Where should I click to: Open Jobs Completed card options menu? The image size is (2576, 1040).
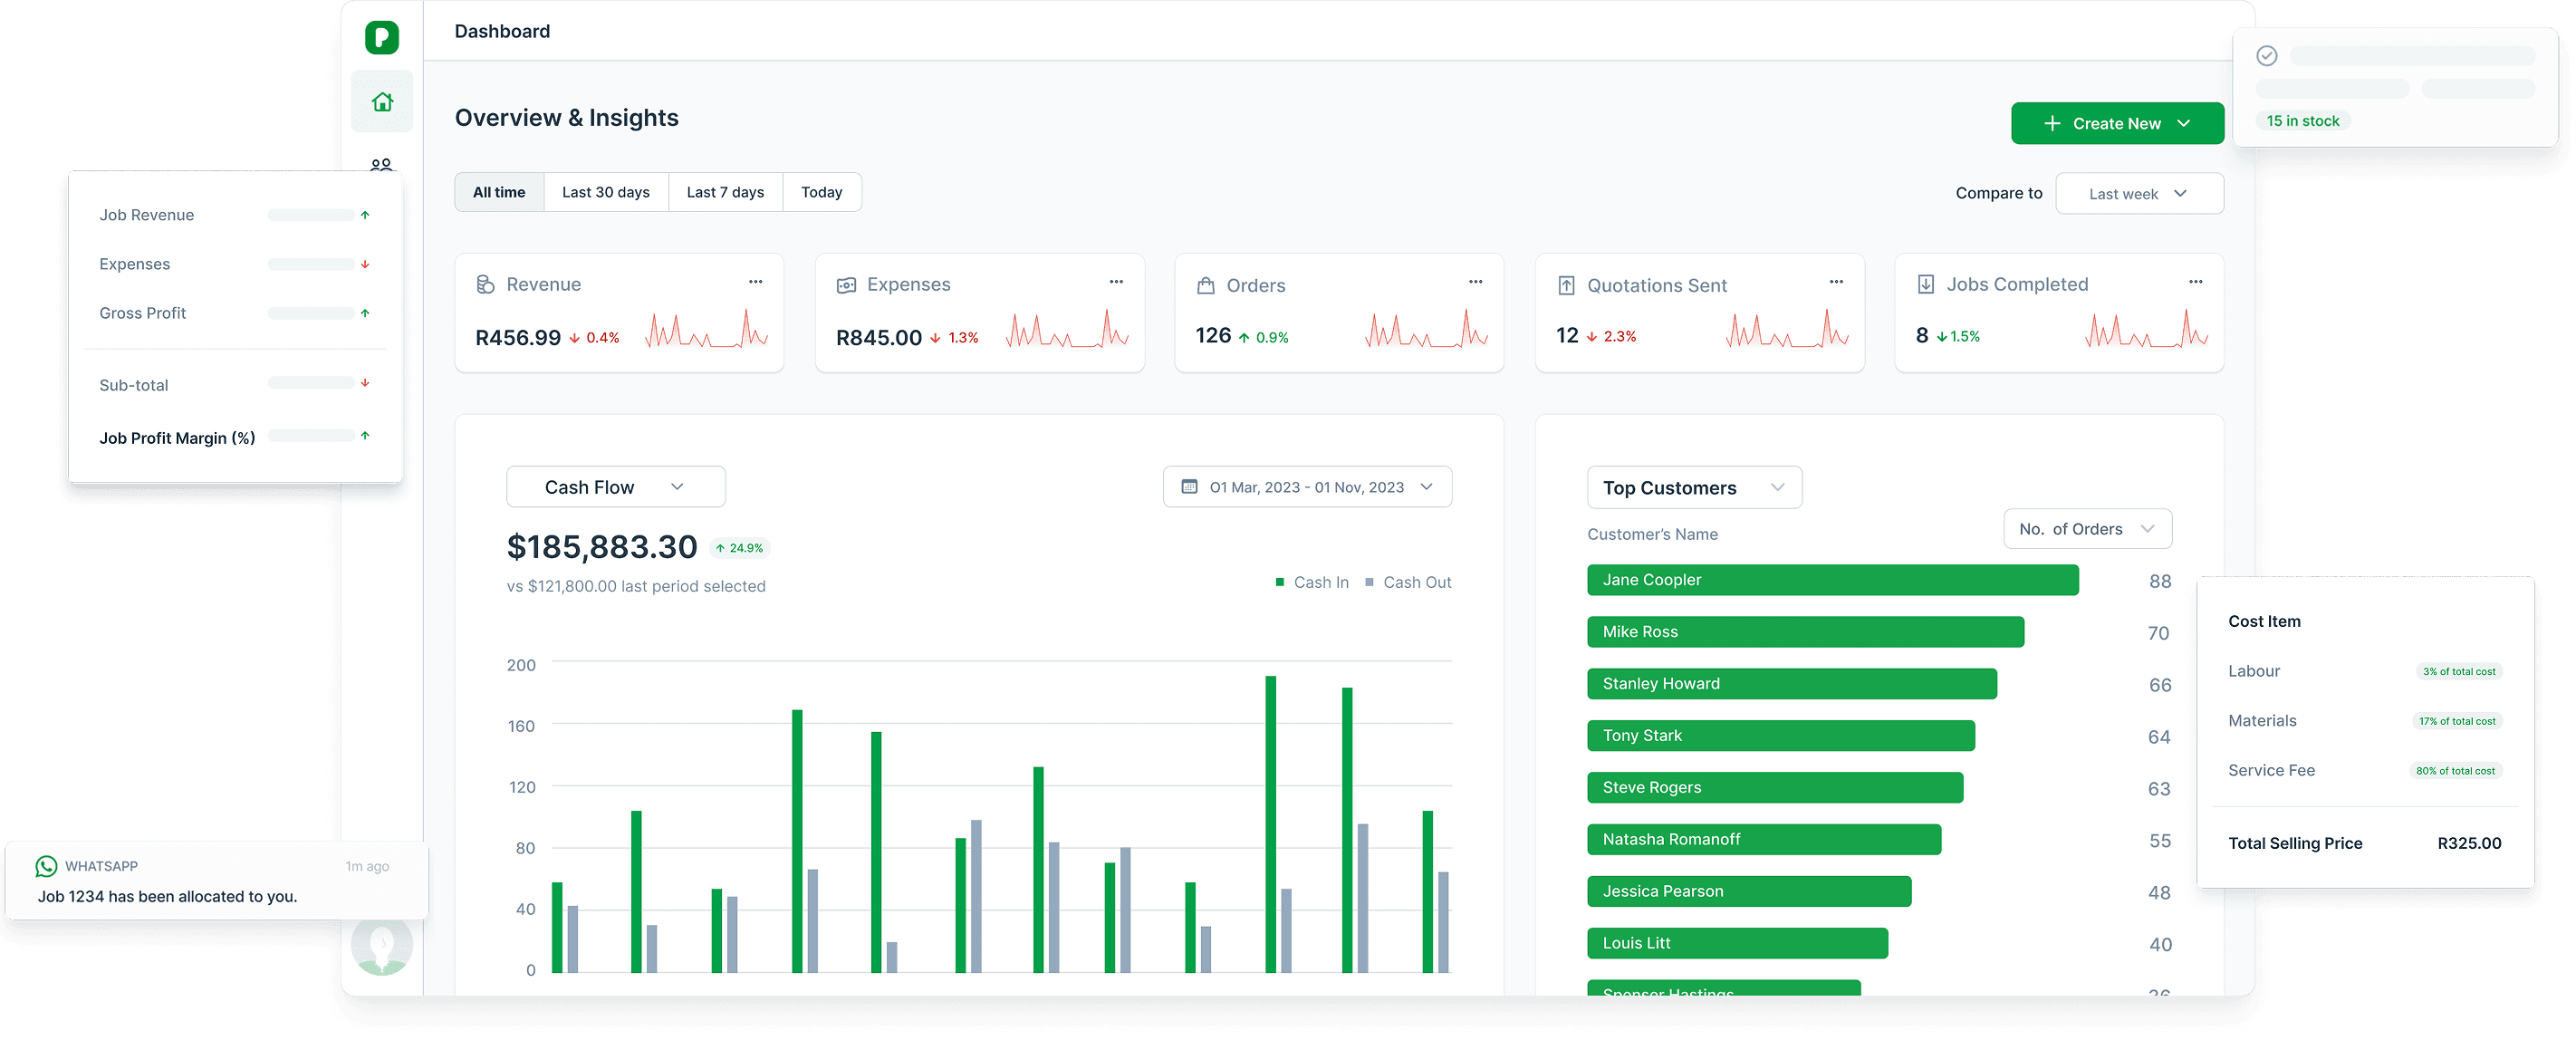click(x=2195, y=282)
